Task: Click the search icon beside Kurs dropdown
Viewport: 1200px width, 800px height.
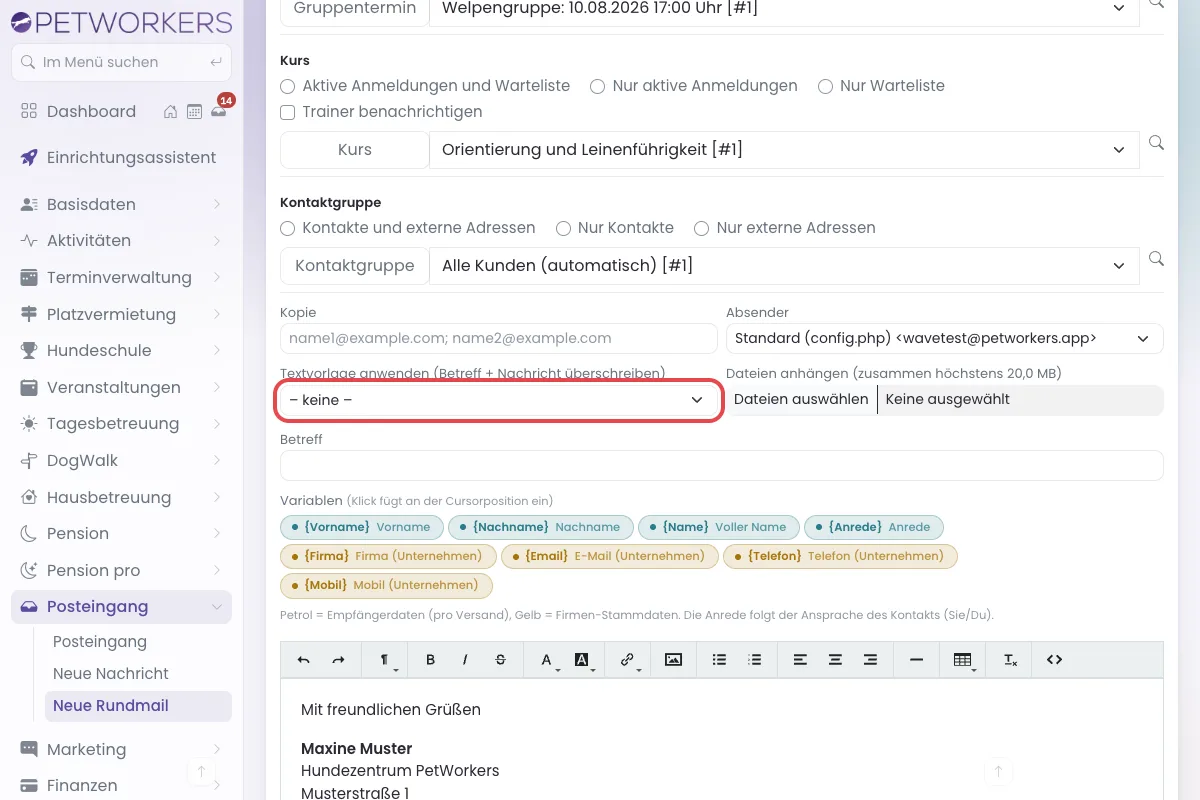Action: [1156, 143]
